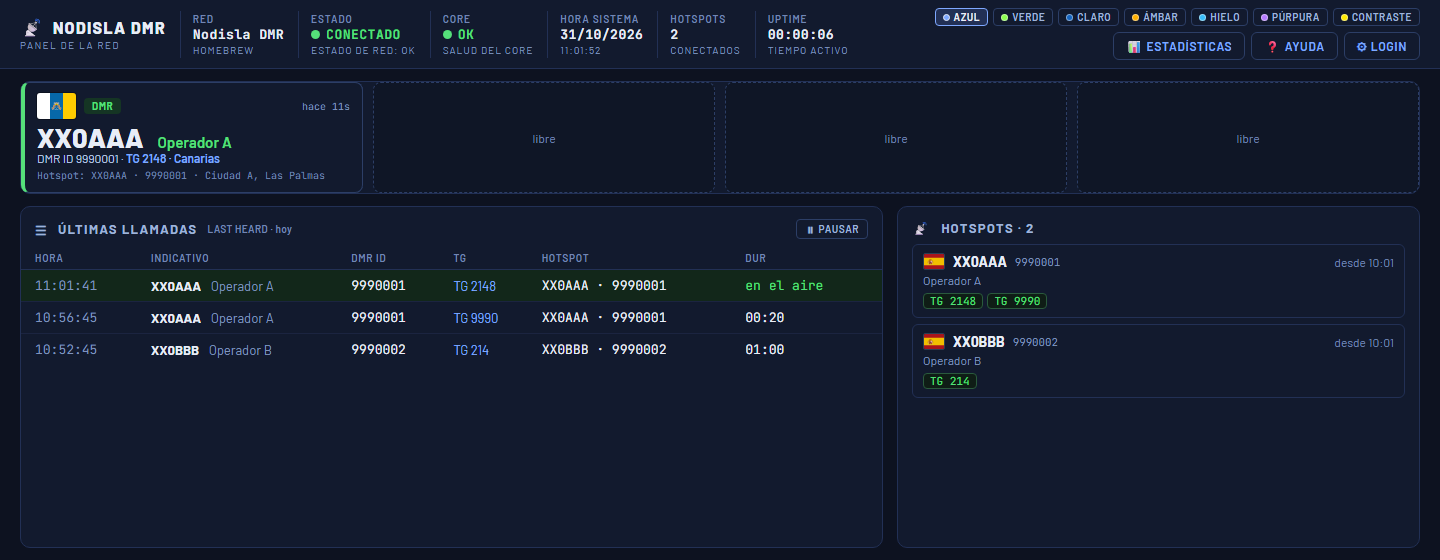Select callsign XX0AAA in the 10:56:45 row
Image resolution: width=1440 pixels, height=560 pixels.
[x=176, y=318]
